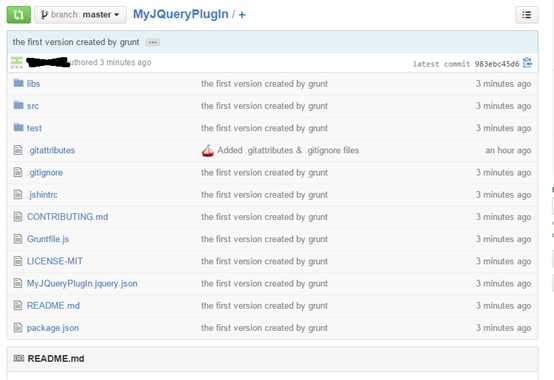Expand commit message ellipsis button

point(153,42)
